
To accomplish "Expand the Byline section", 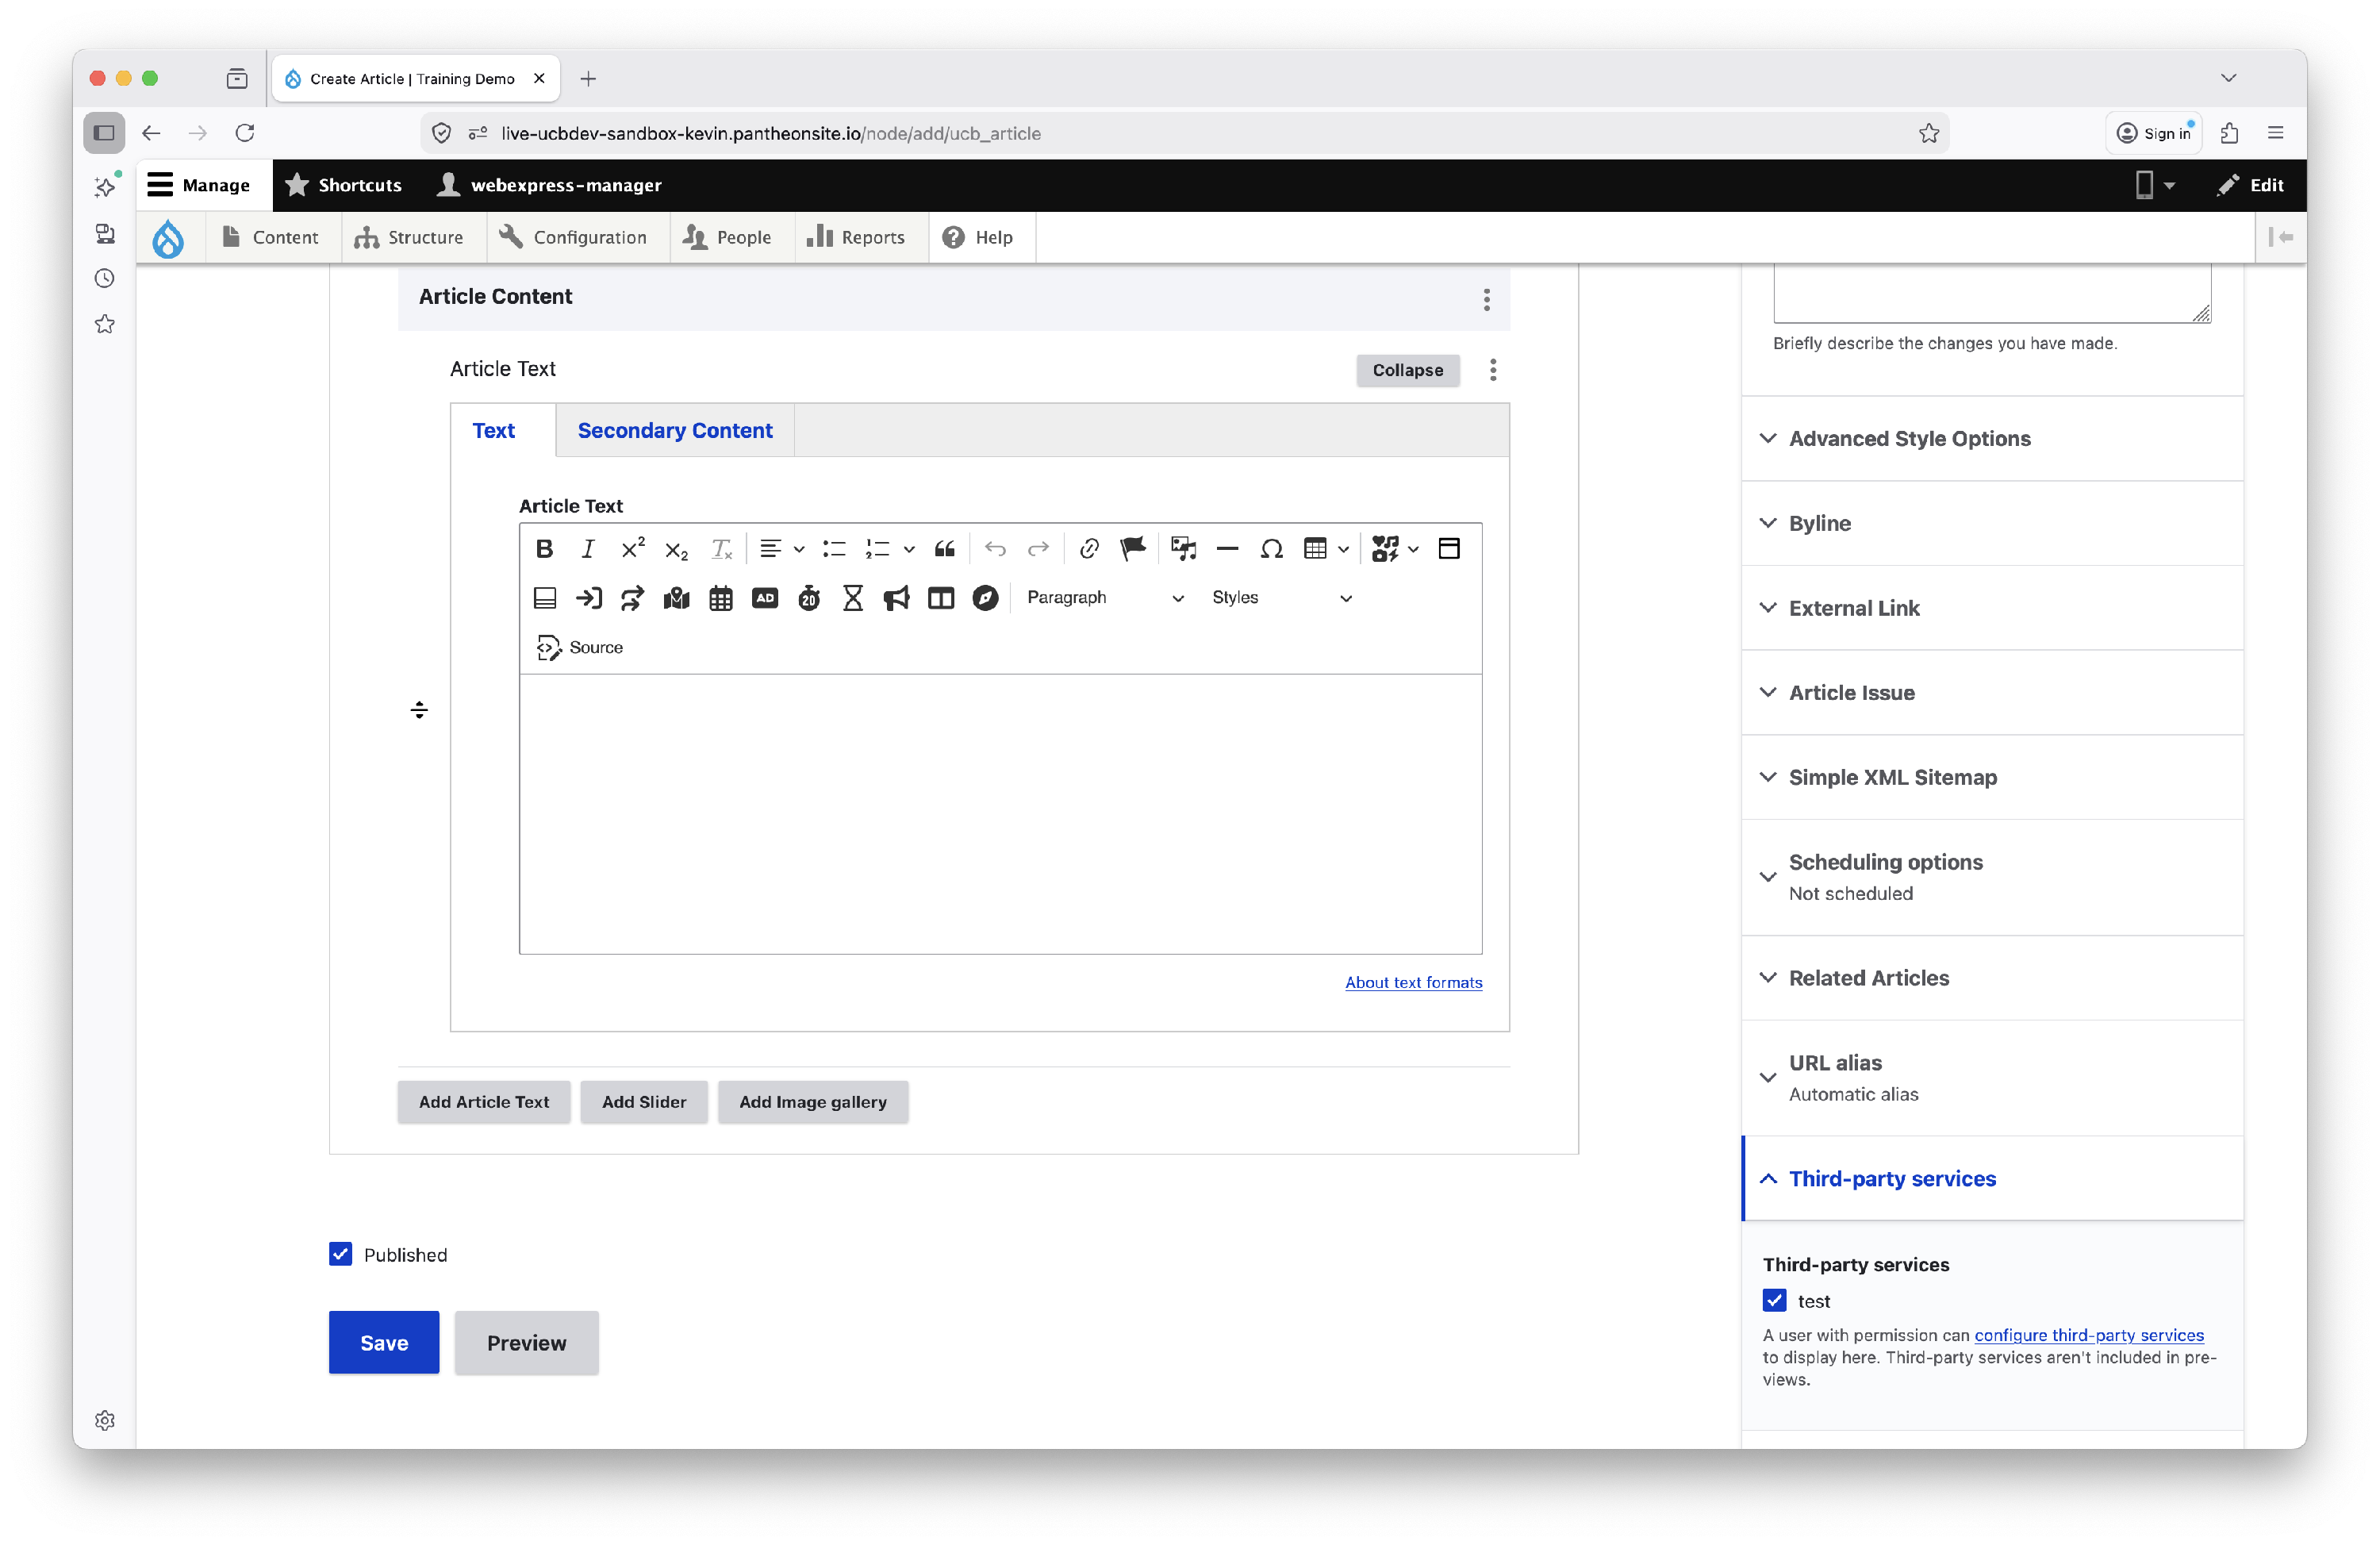I will click(1820, 523).
